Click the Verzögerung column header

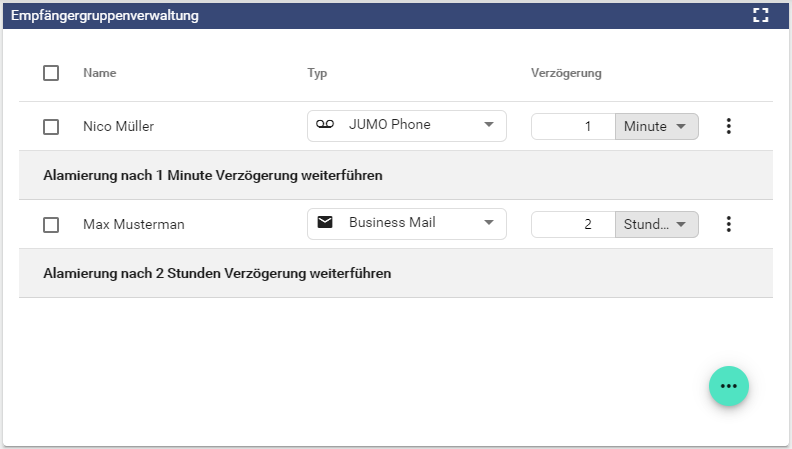566,73
